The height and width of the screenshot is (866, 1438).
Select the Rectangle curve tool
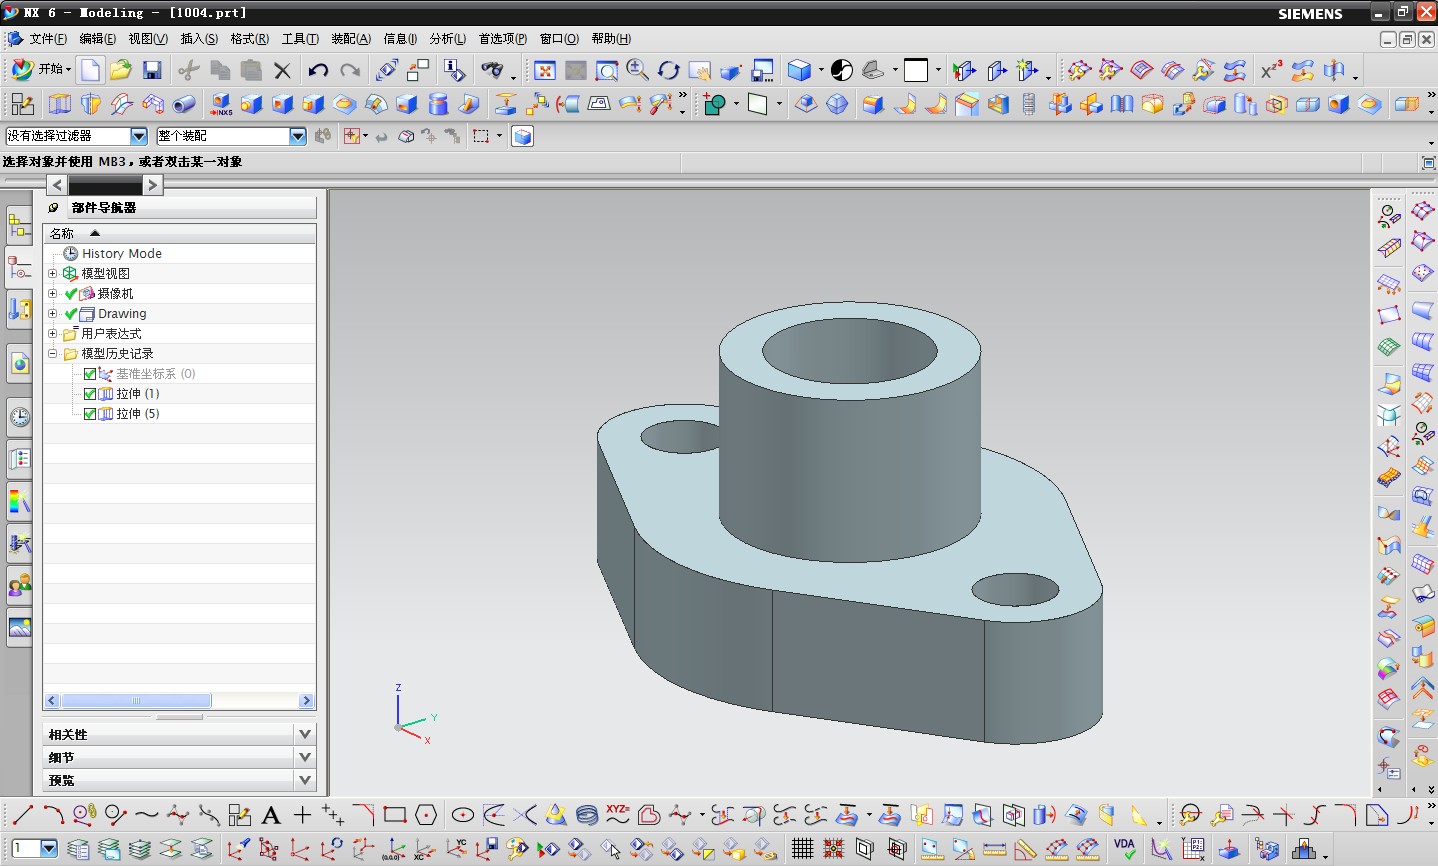(x=394, y=815)
